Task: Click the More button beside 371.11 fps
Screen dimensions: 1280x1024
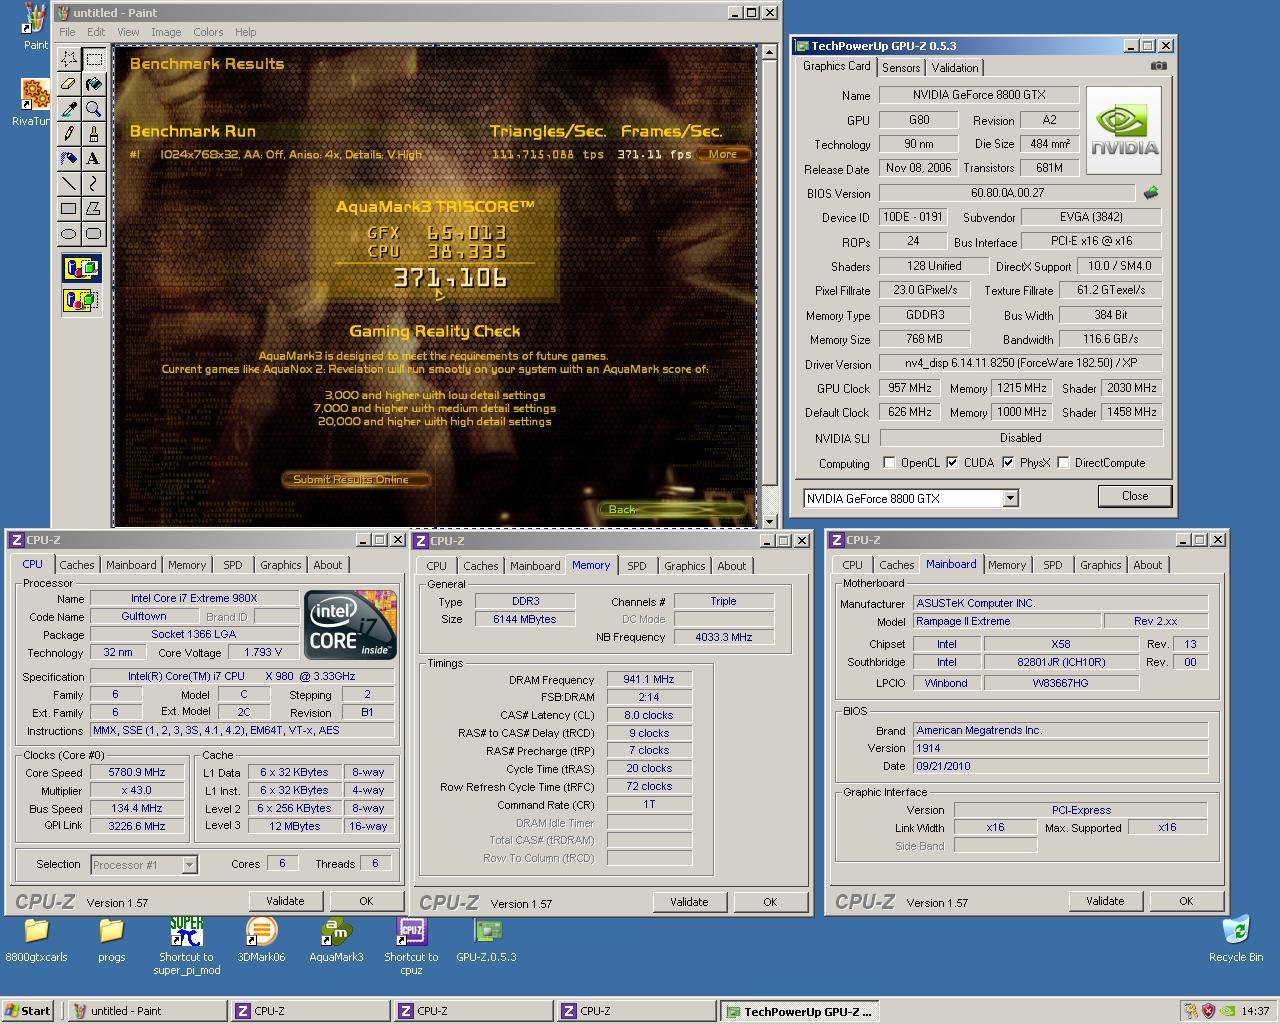Action: tap(723, 154)
